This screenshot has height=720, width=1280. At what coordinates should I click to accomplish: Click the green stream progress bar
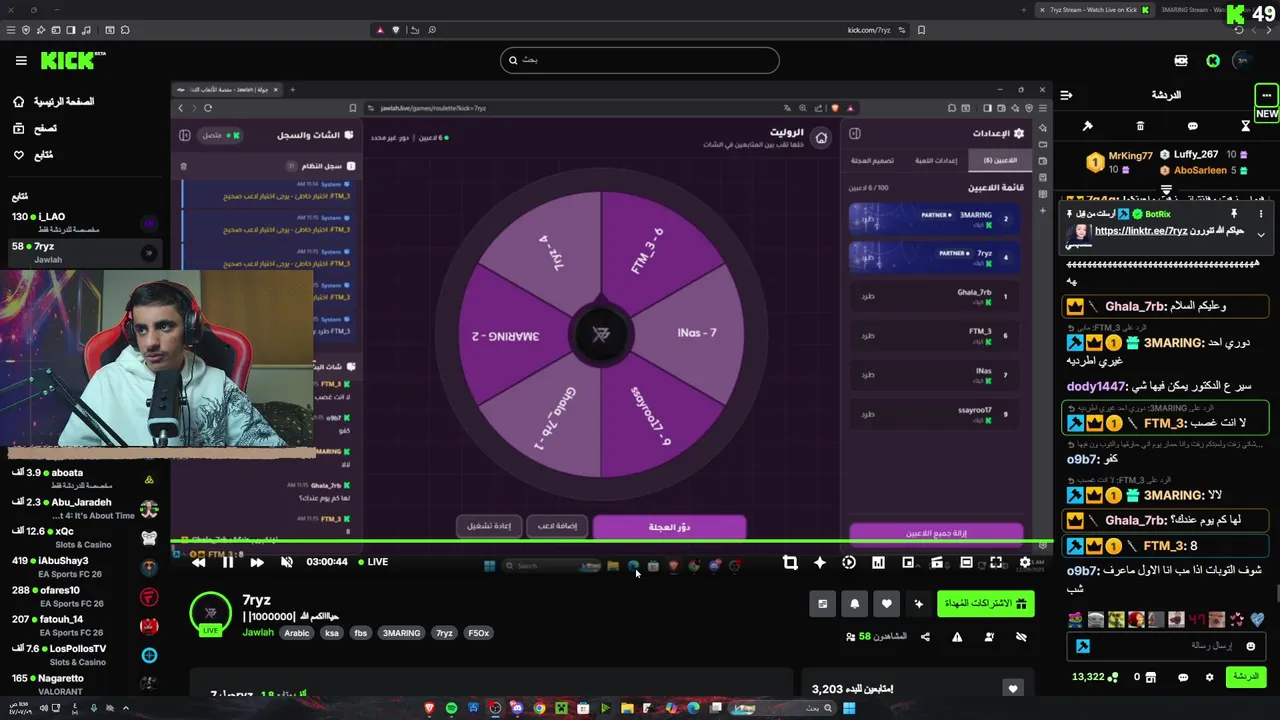point(612,541)
